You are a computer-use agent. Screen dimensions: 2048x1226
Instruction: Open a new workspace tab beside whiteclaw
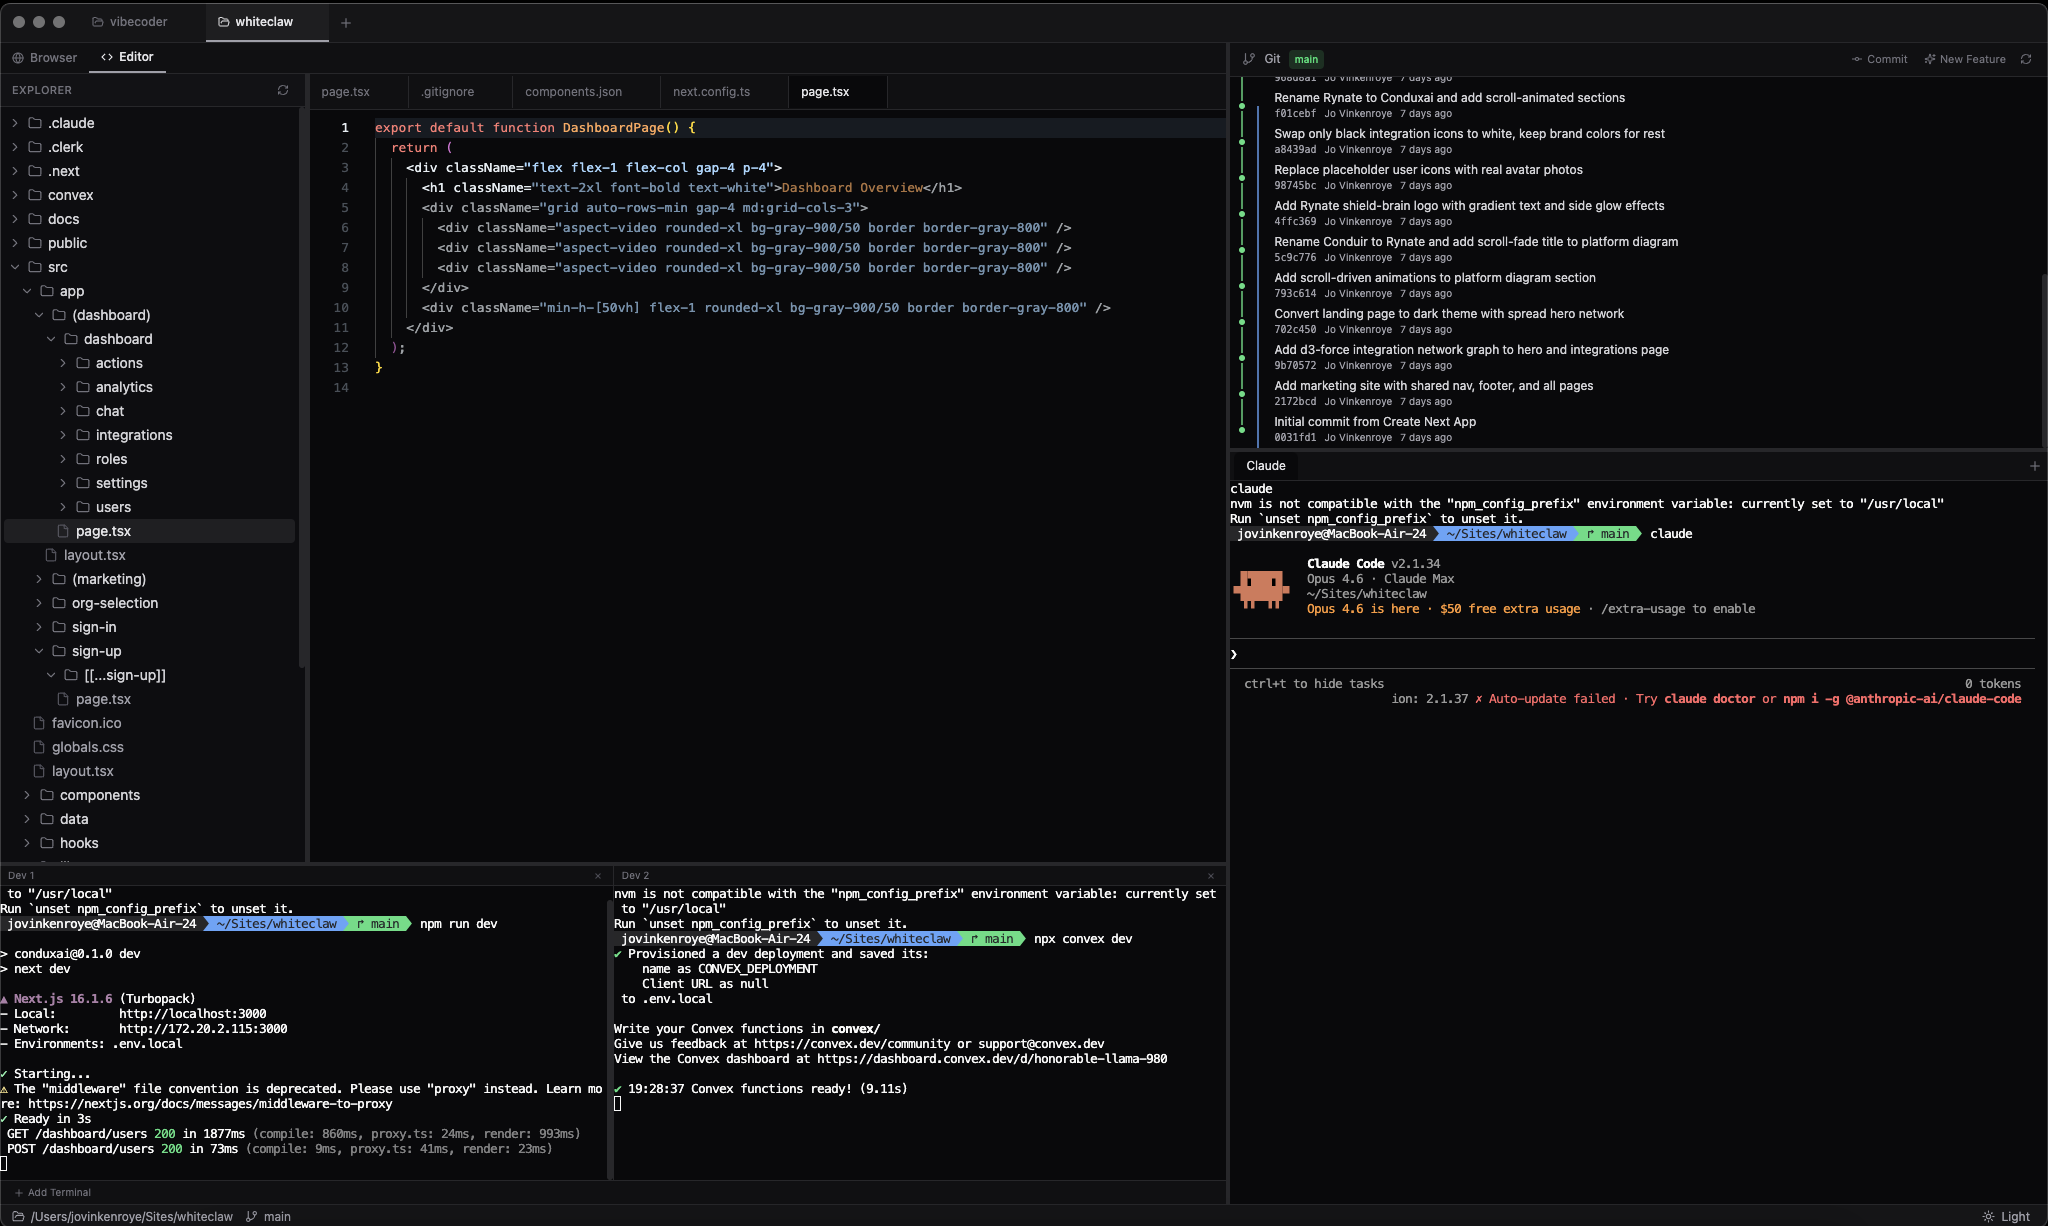pyautogui.click(x=346, y=22)
